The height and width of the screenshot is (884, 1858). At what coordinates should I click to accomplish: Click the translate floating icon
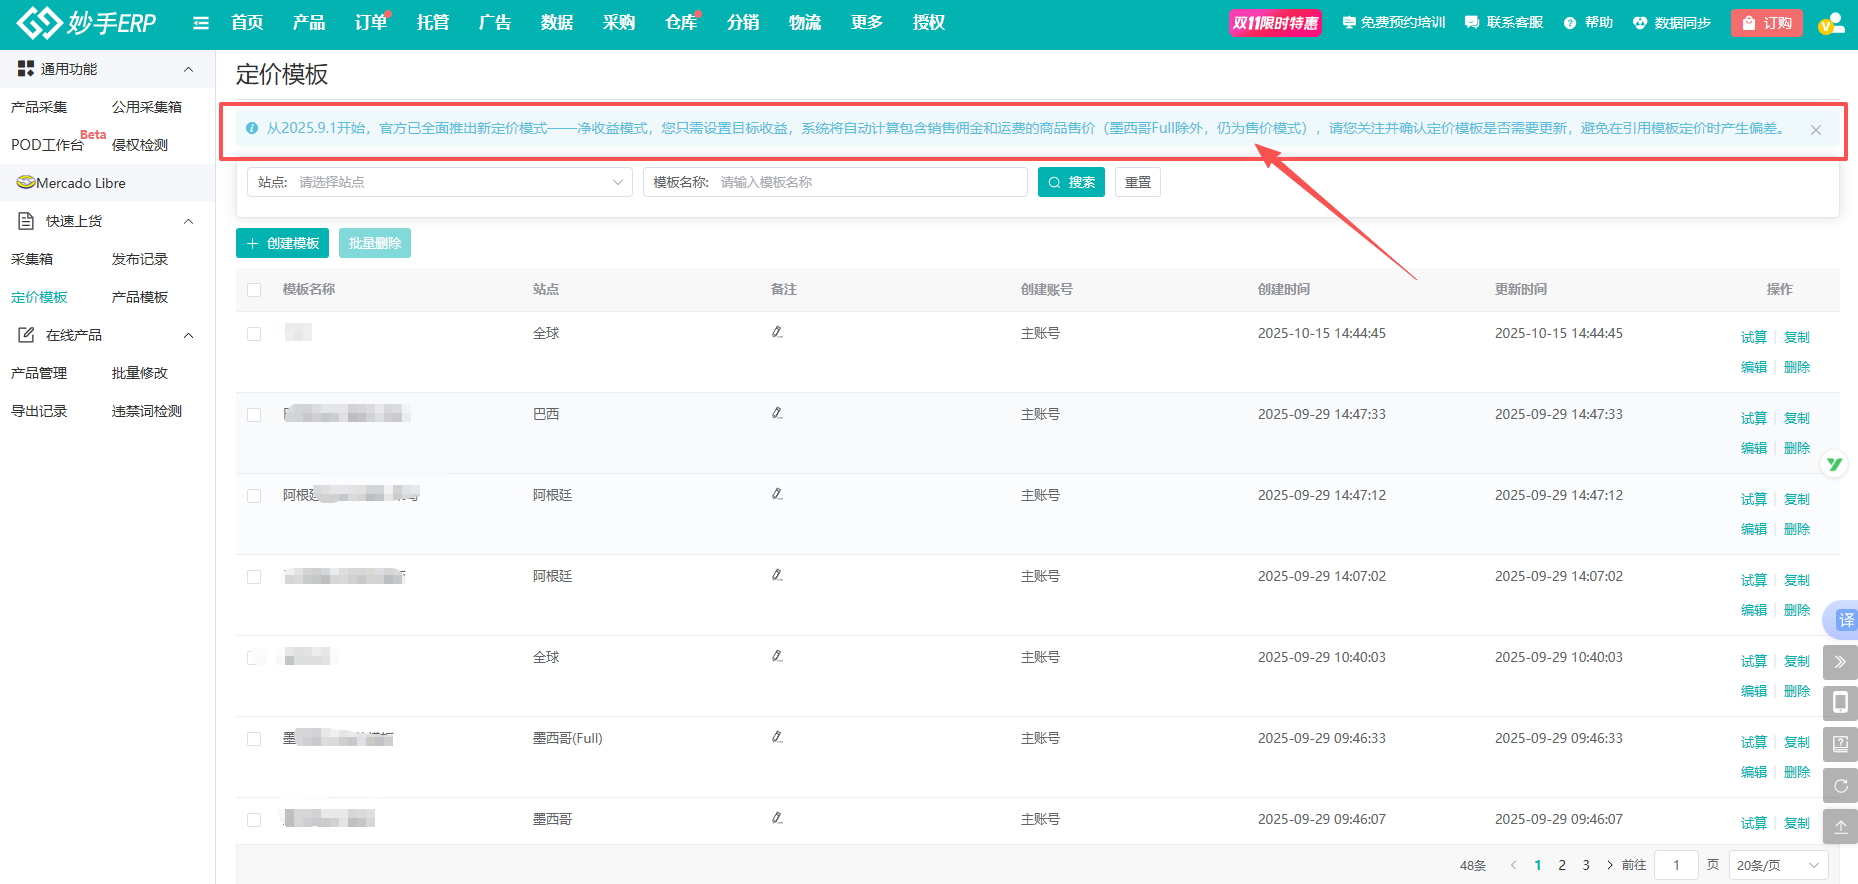tap(1843, 620)
